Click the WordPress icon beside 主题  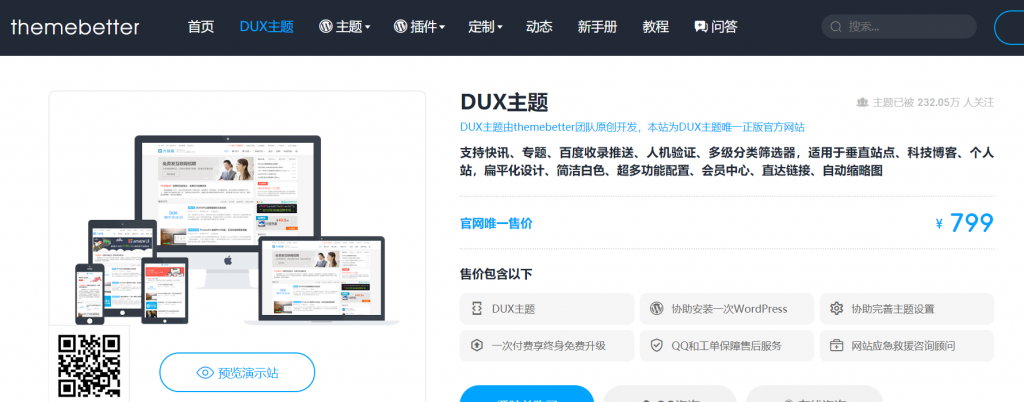(326, 27)
